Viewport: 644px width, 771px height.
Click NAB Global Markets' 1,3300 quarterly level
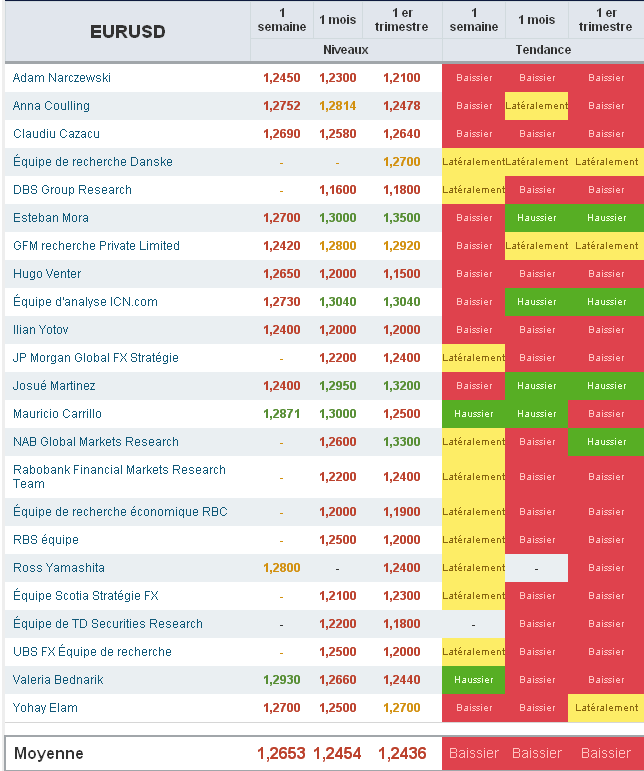point(402,442)
